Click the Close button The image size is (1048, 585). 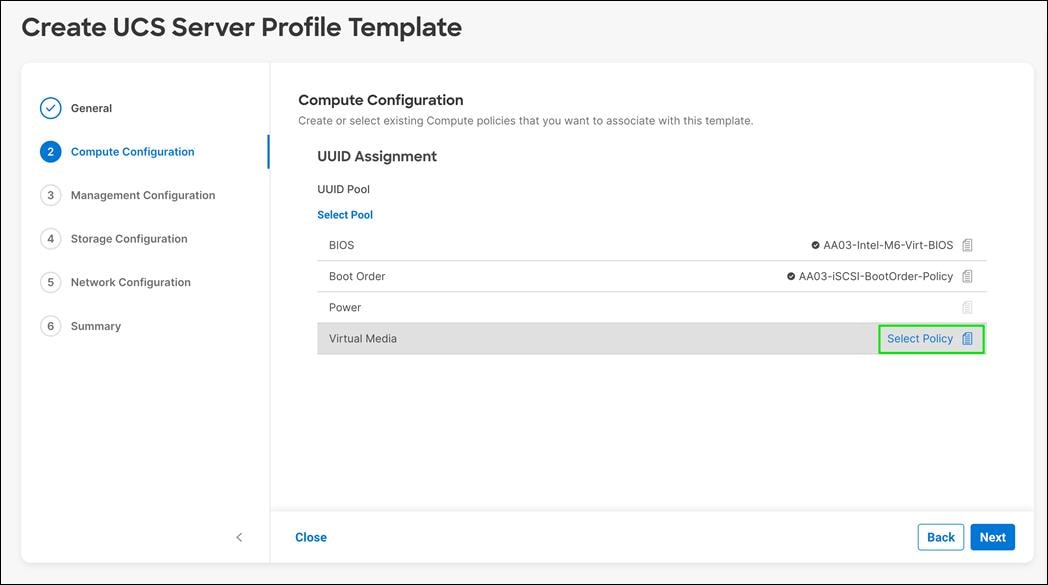tap(310, 537)
